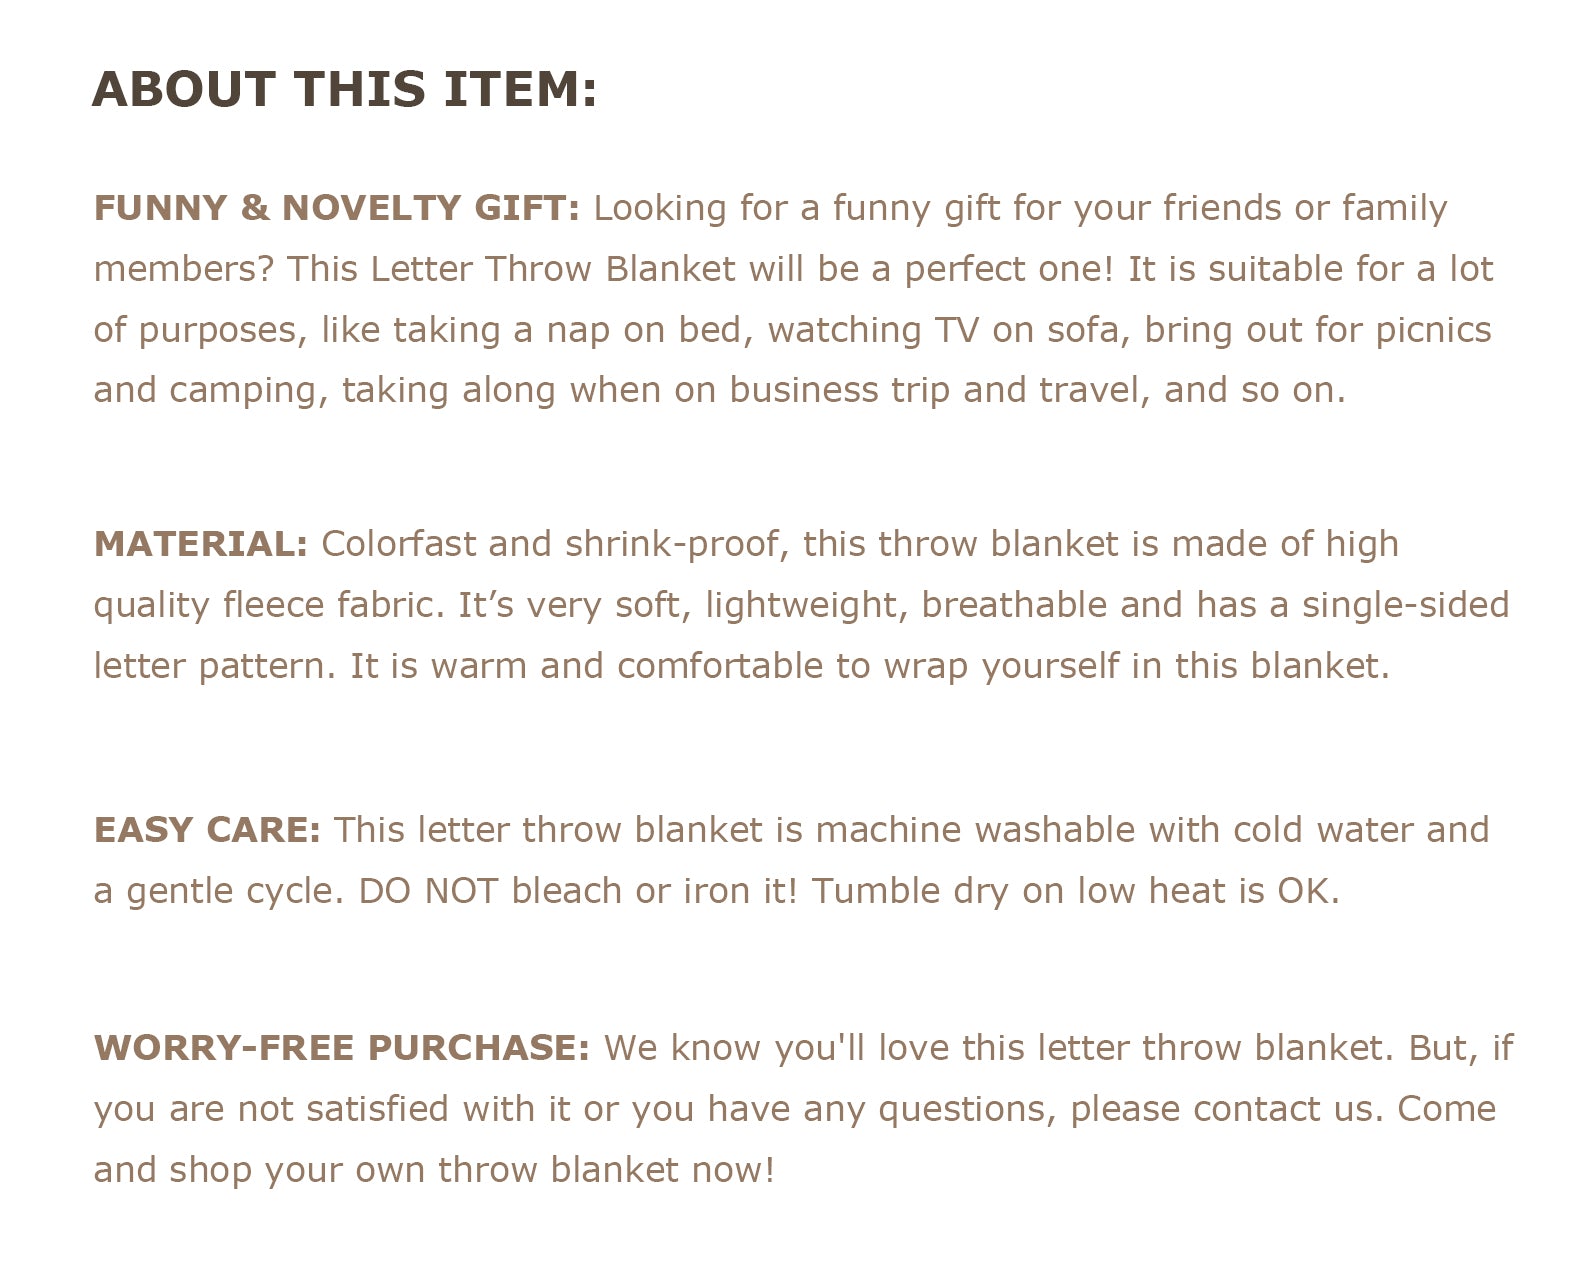Click the WORRY-FREE PURCHASE label
1587x1285 pixels.
click(x=342, y=1048)
